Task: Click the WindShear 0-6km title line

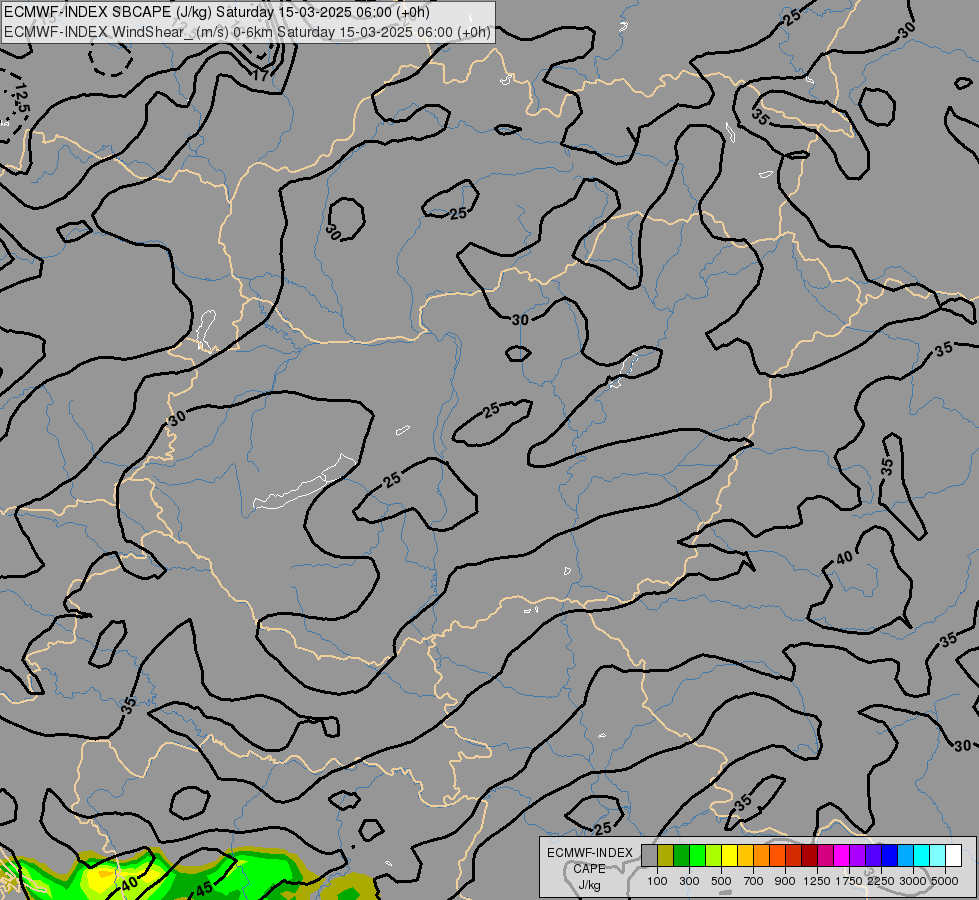Action: 248,32
